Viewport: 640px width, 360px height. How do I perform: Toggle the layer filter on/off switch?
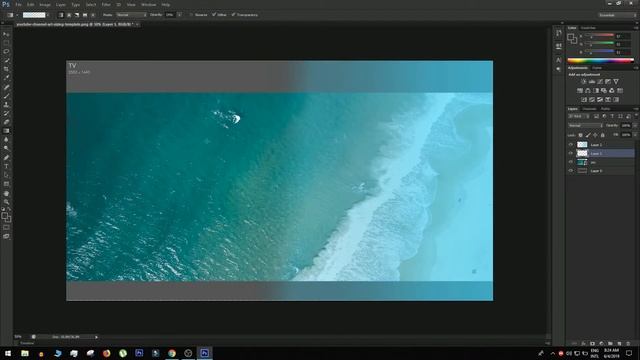tap(636, 116)
